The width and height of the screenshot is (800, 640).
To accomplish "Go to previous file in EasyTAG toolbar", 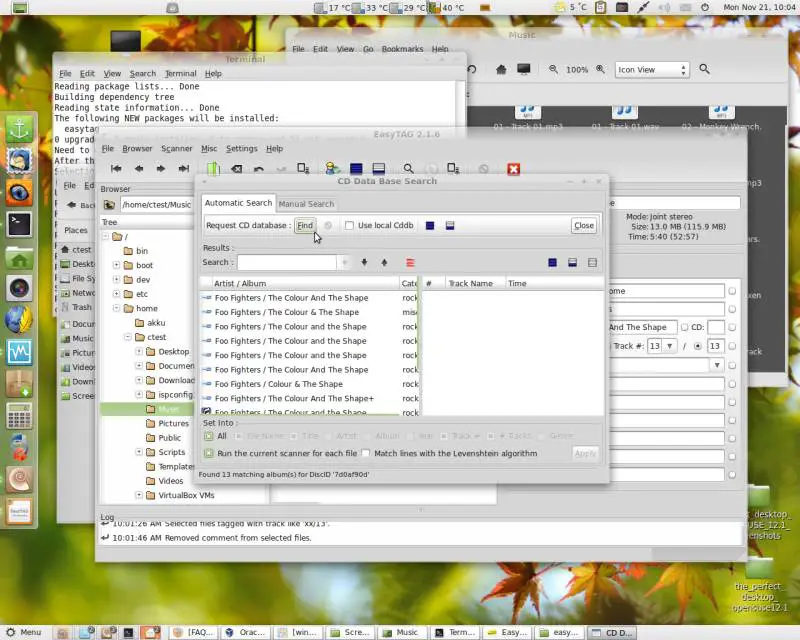I will coord(139,168).
